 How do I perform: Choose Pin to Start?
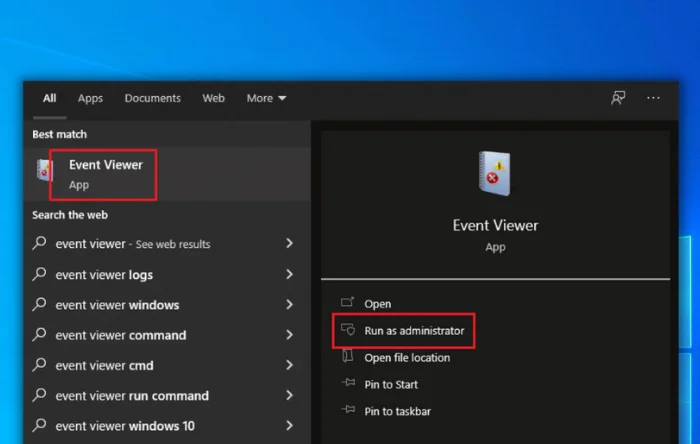point(391,384)
